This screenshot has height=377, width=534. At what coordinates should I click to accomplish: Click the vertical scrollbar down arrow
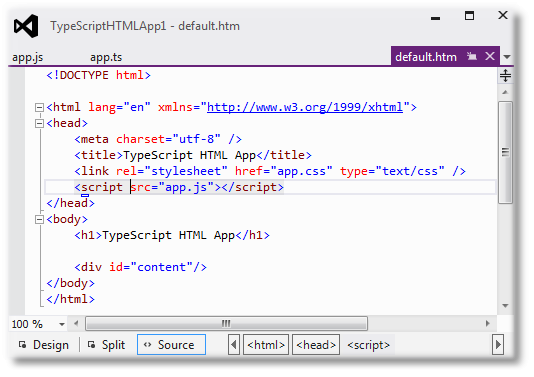coord(505,305)
